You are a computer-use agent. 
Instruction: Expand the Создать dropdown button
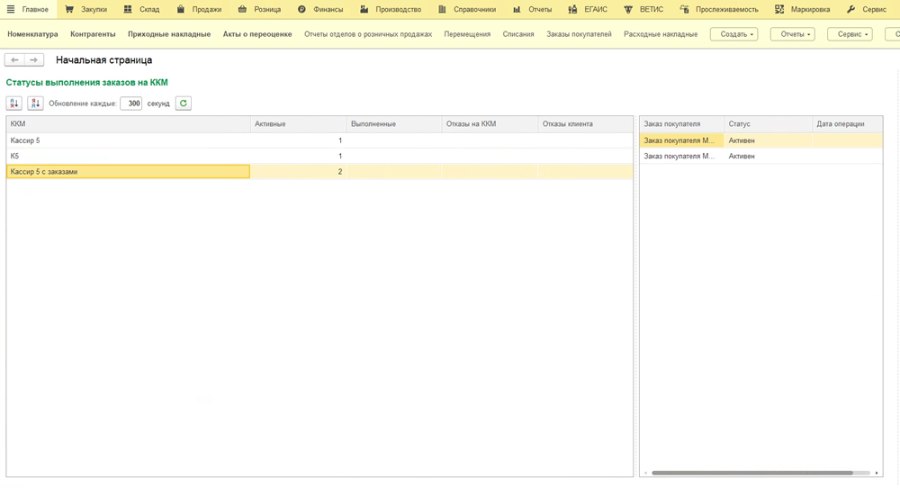734,34
